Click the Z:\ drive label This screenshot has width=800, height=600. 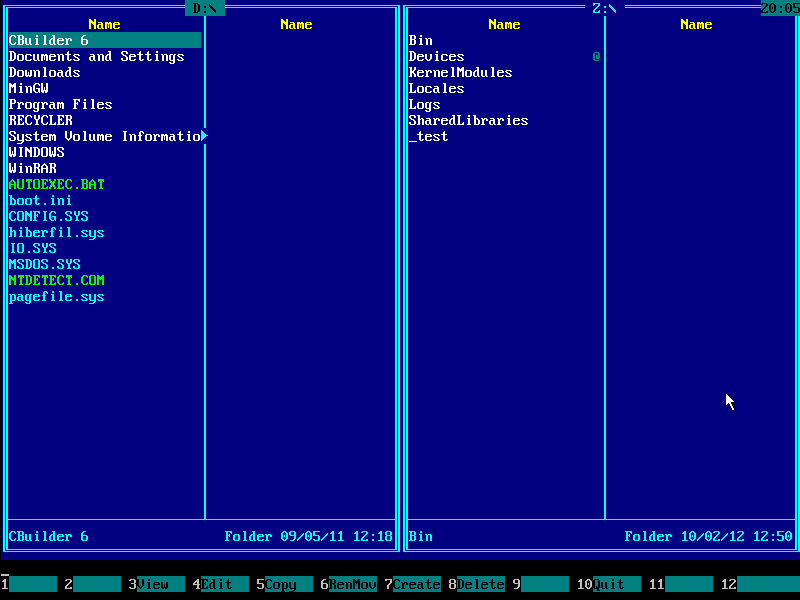tap(605, 8)
